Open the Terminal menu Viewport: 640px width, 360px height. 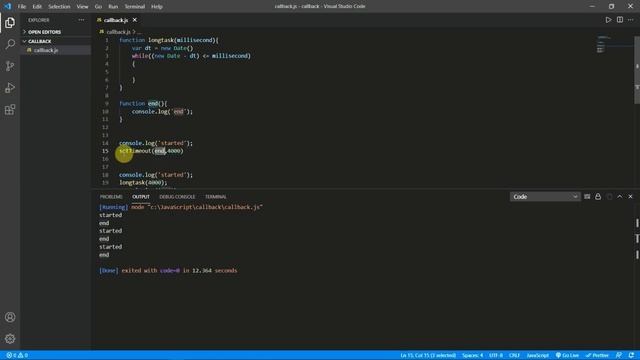point(135,7)
